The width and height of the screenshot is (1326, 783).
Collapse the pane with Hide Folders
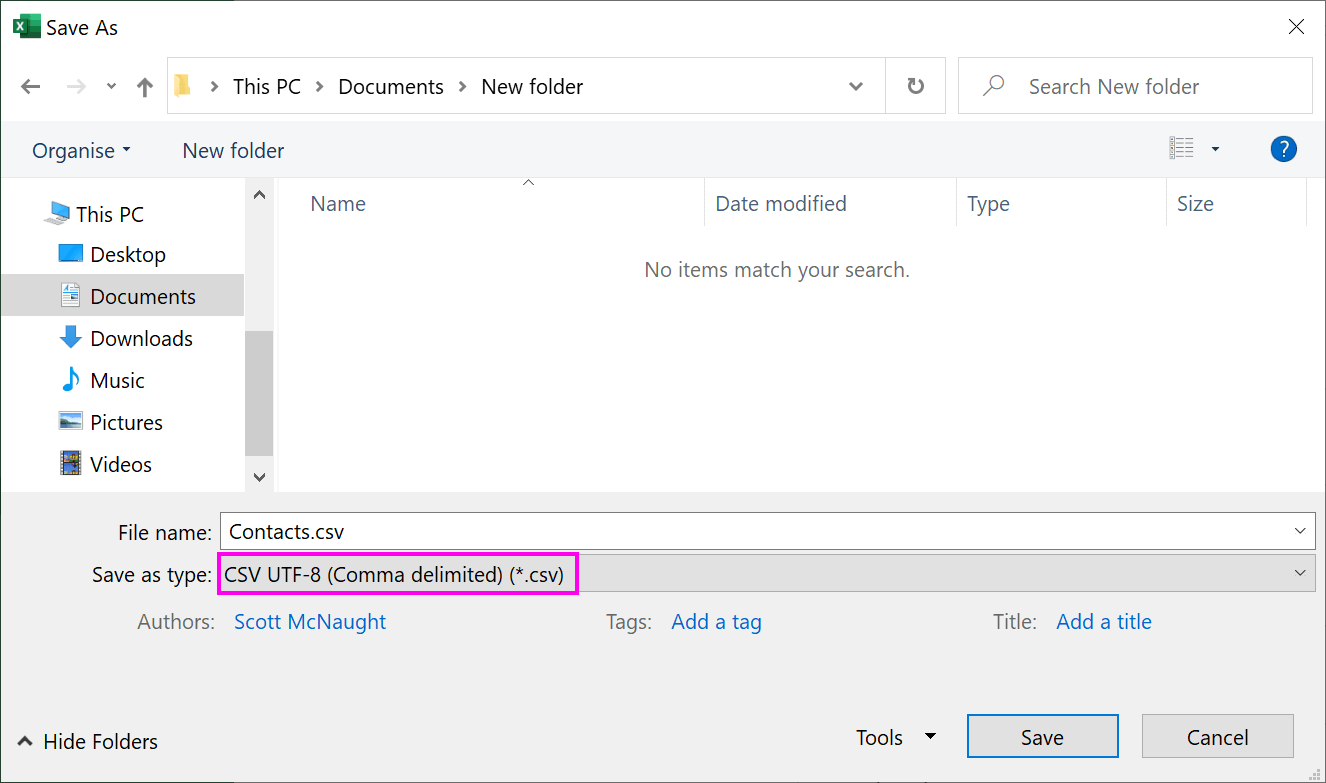click(x=88, y=742)
